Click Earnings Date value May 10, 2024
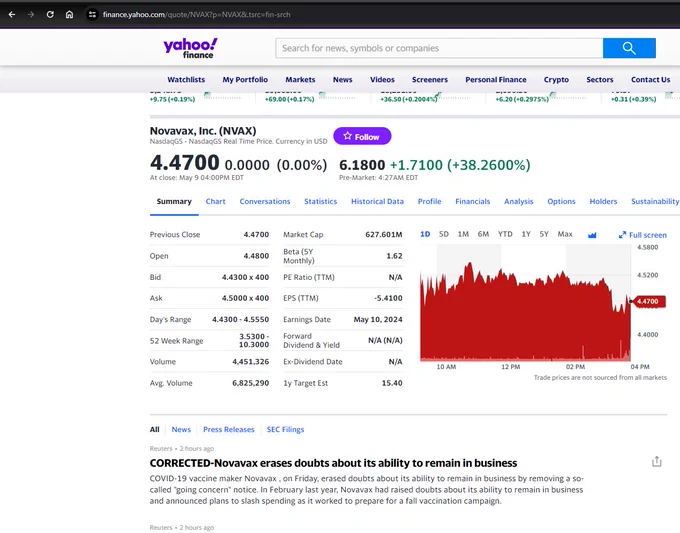 click(378, 320)
